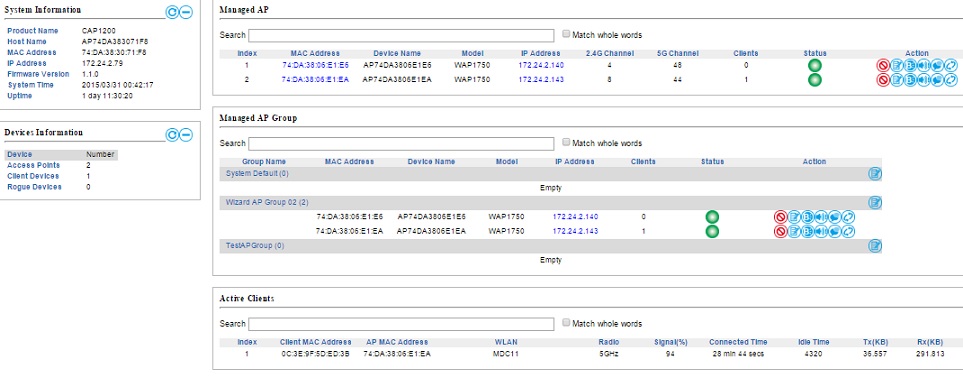Sort by Client MAC Address column header
Screen dimensions: 963x378
pos(316,342)
